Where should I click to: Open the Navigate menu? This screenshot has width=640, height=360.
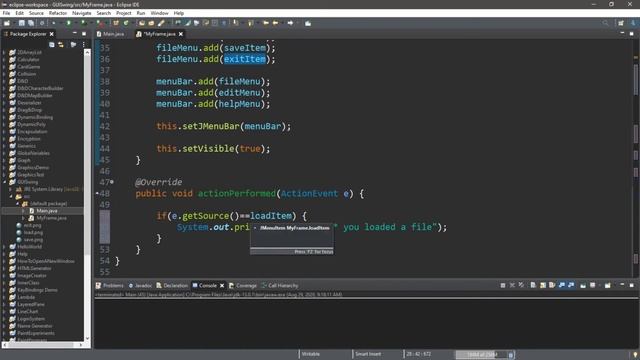(x=82, y=13)
